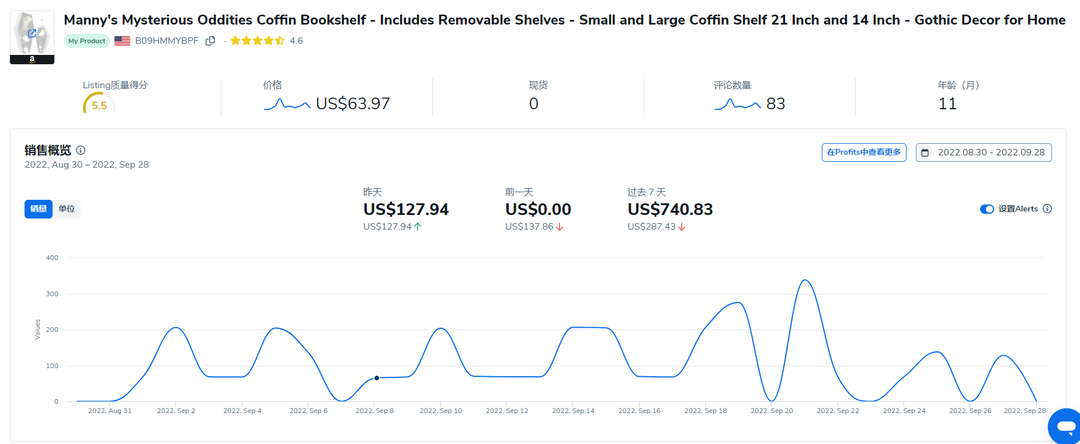Switch chart to 单位 view
The image size is (1080, 444).
pos(66,209)
